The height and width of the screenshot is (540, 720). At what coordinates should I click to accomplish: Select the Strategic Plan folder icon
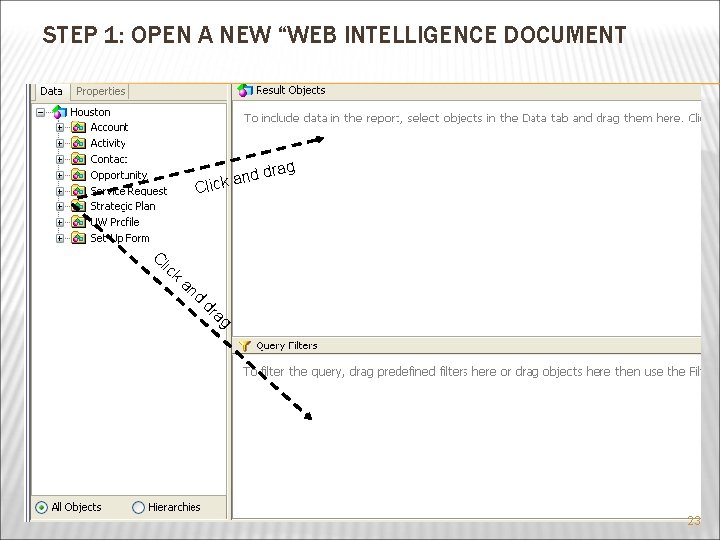79,206
